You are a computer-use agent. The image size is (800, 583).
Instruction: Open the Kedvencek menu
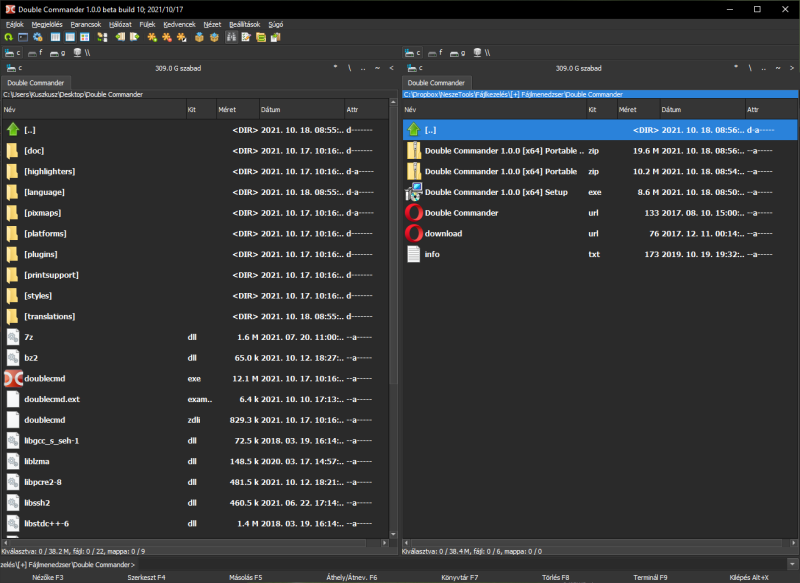(180, 24)
